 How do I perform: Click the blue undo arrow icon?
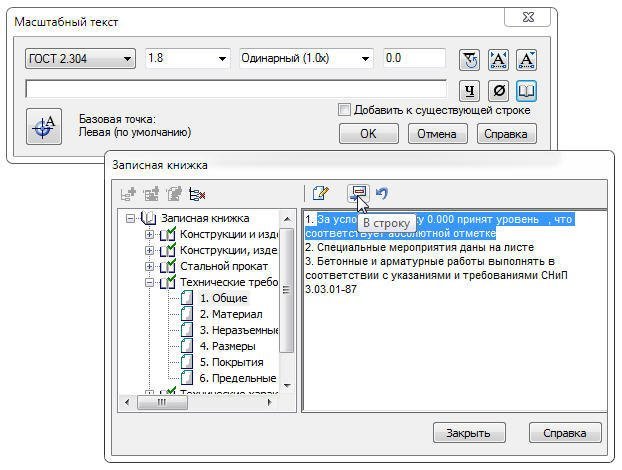pos(381,193)
